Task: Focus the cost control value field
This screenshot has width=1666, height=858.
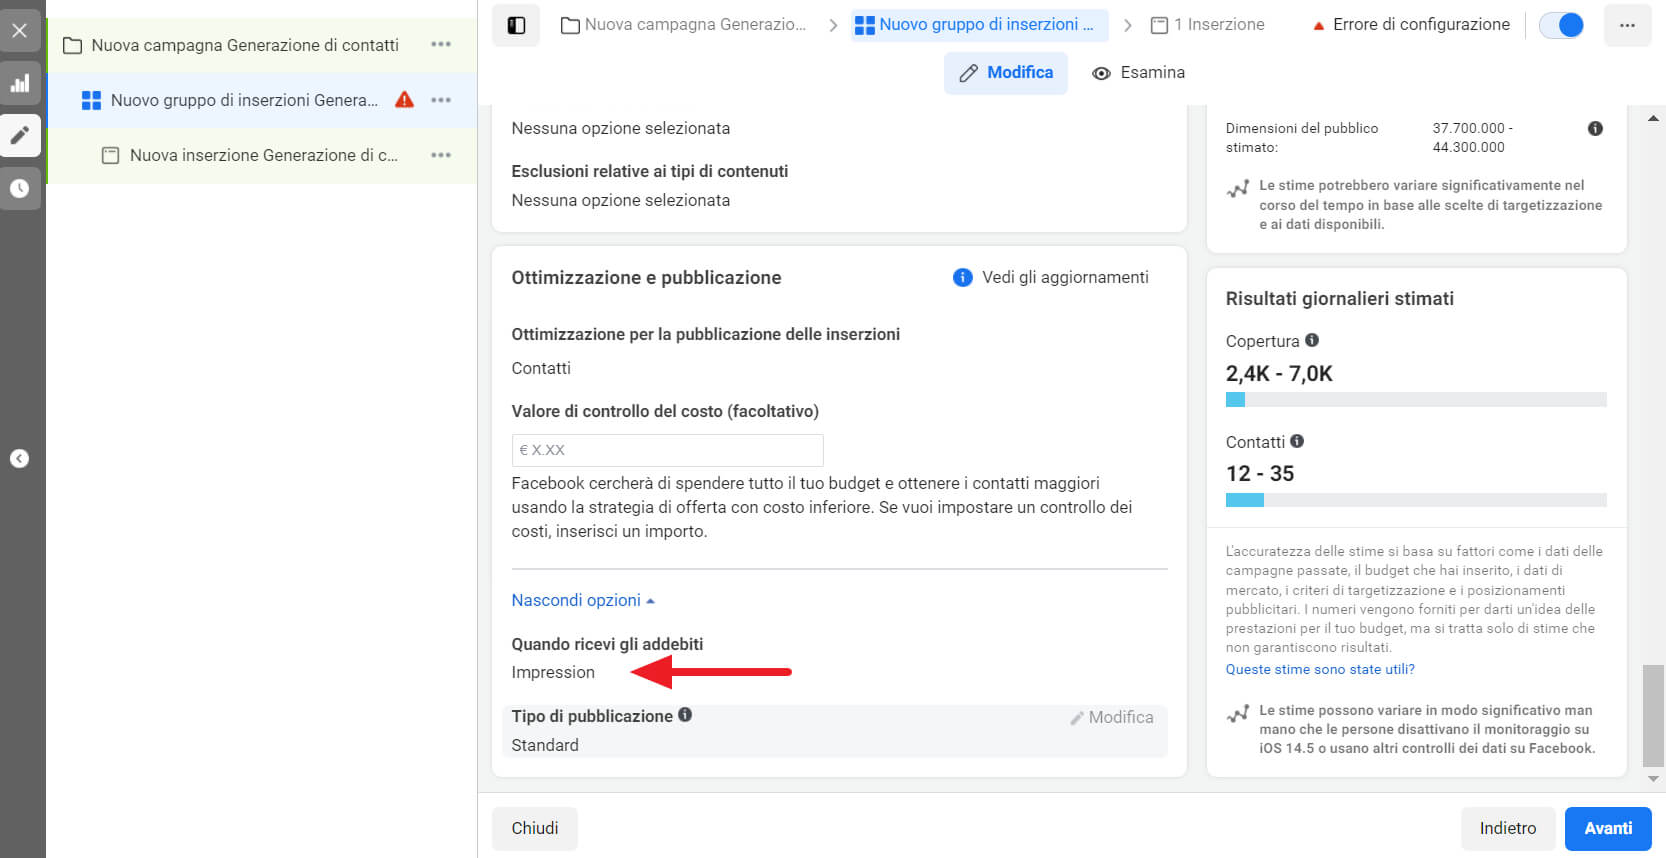Action: click(x=667, y=450)
